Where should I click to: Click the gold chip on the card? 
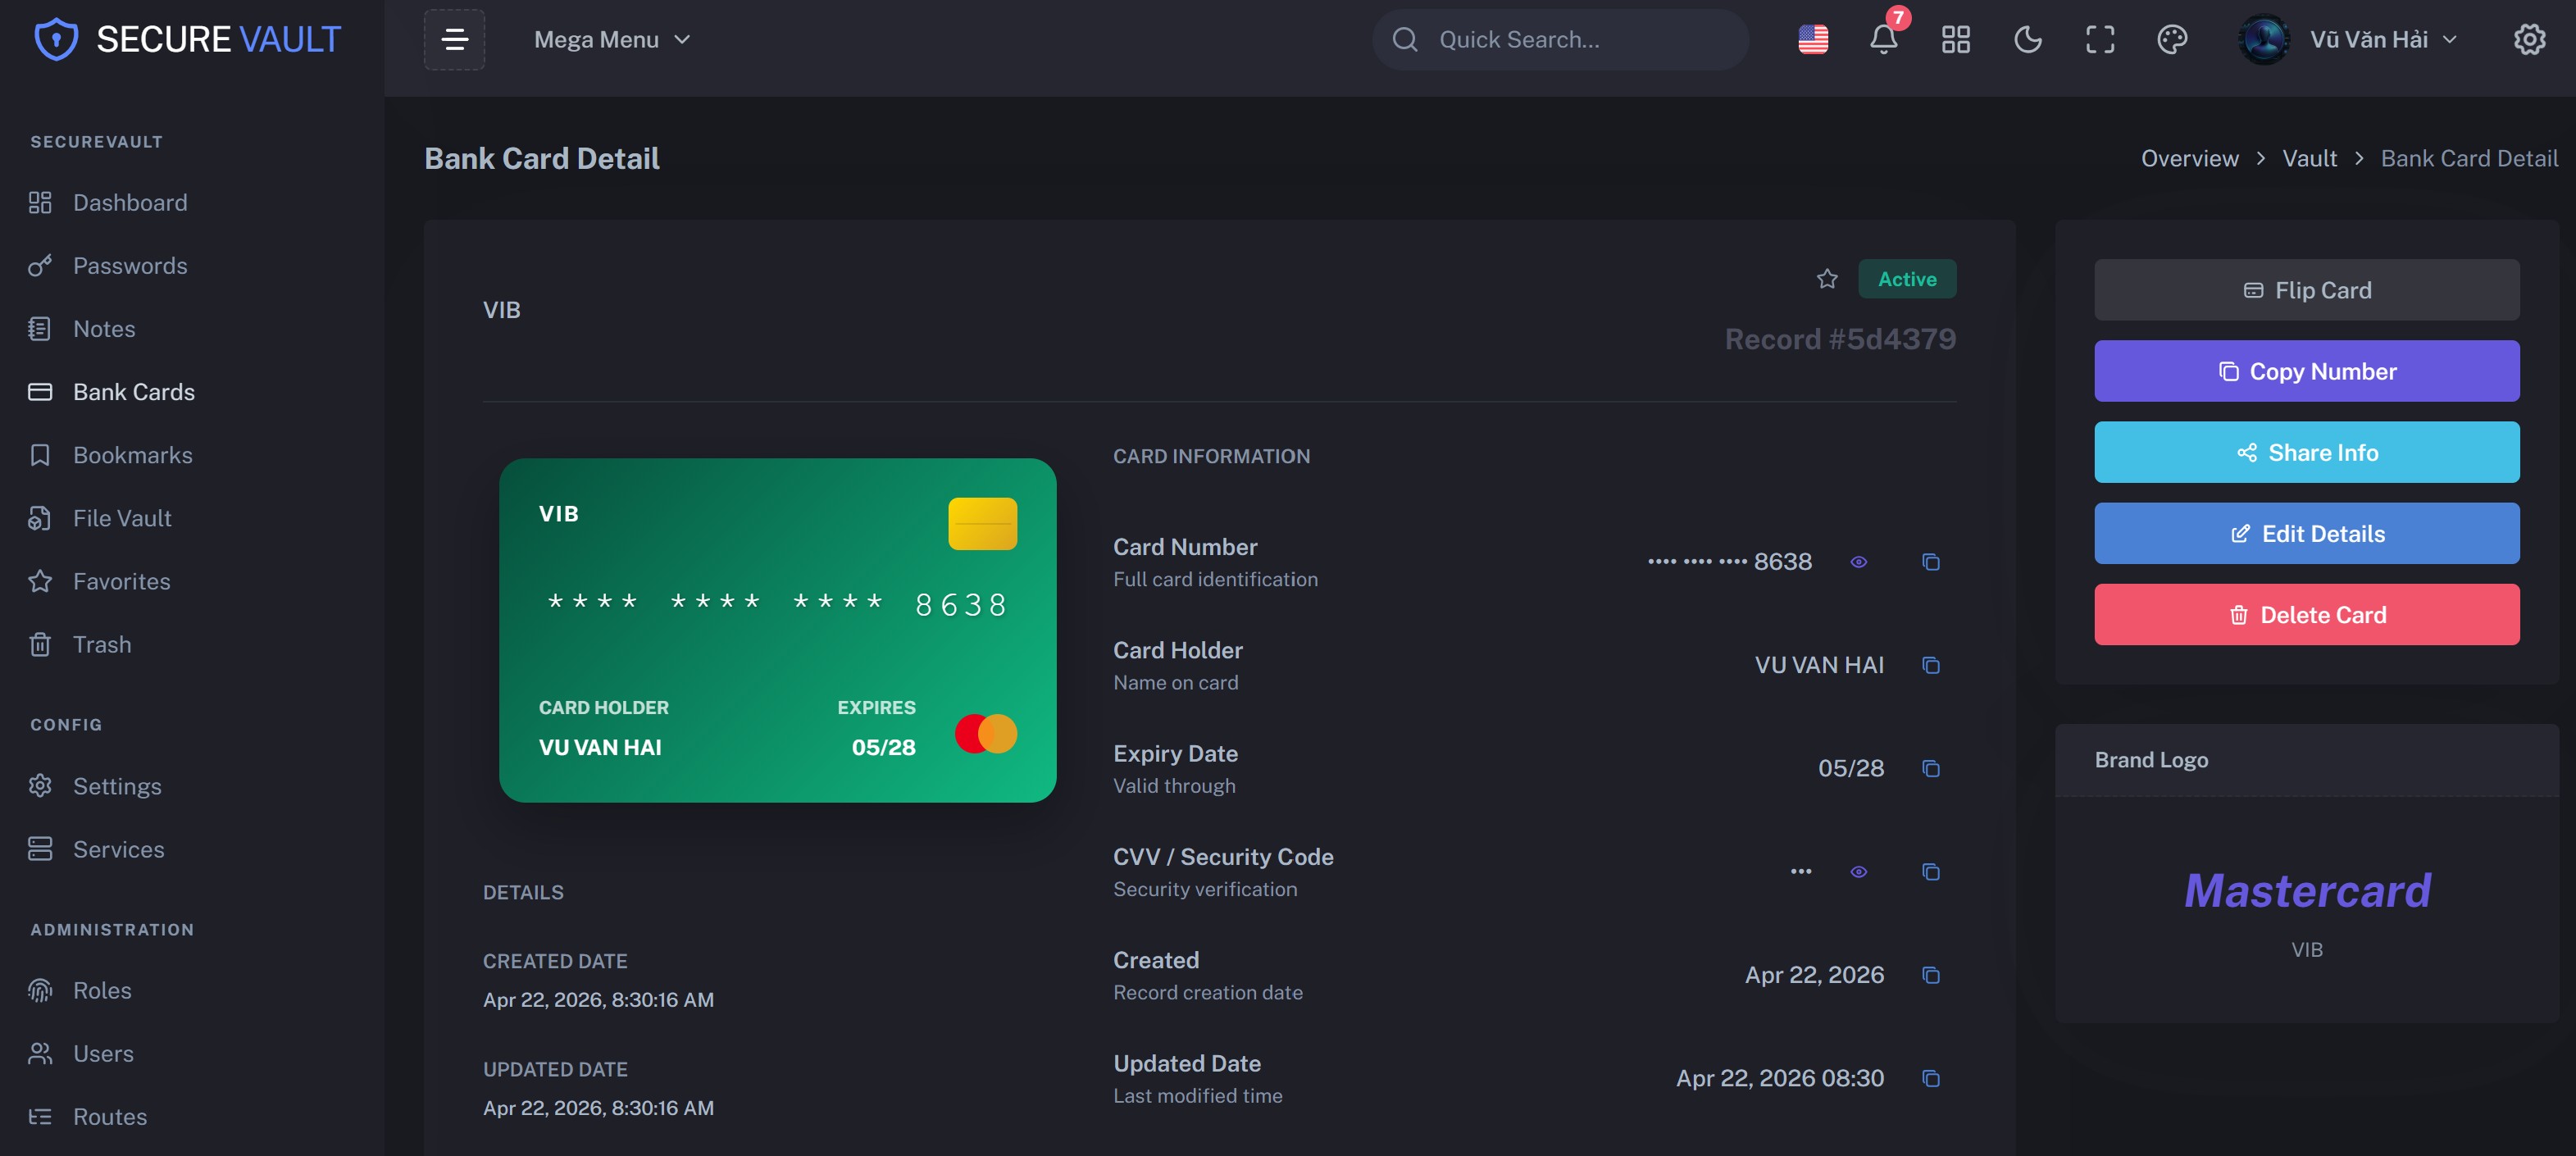point(982,523)
